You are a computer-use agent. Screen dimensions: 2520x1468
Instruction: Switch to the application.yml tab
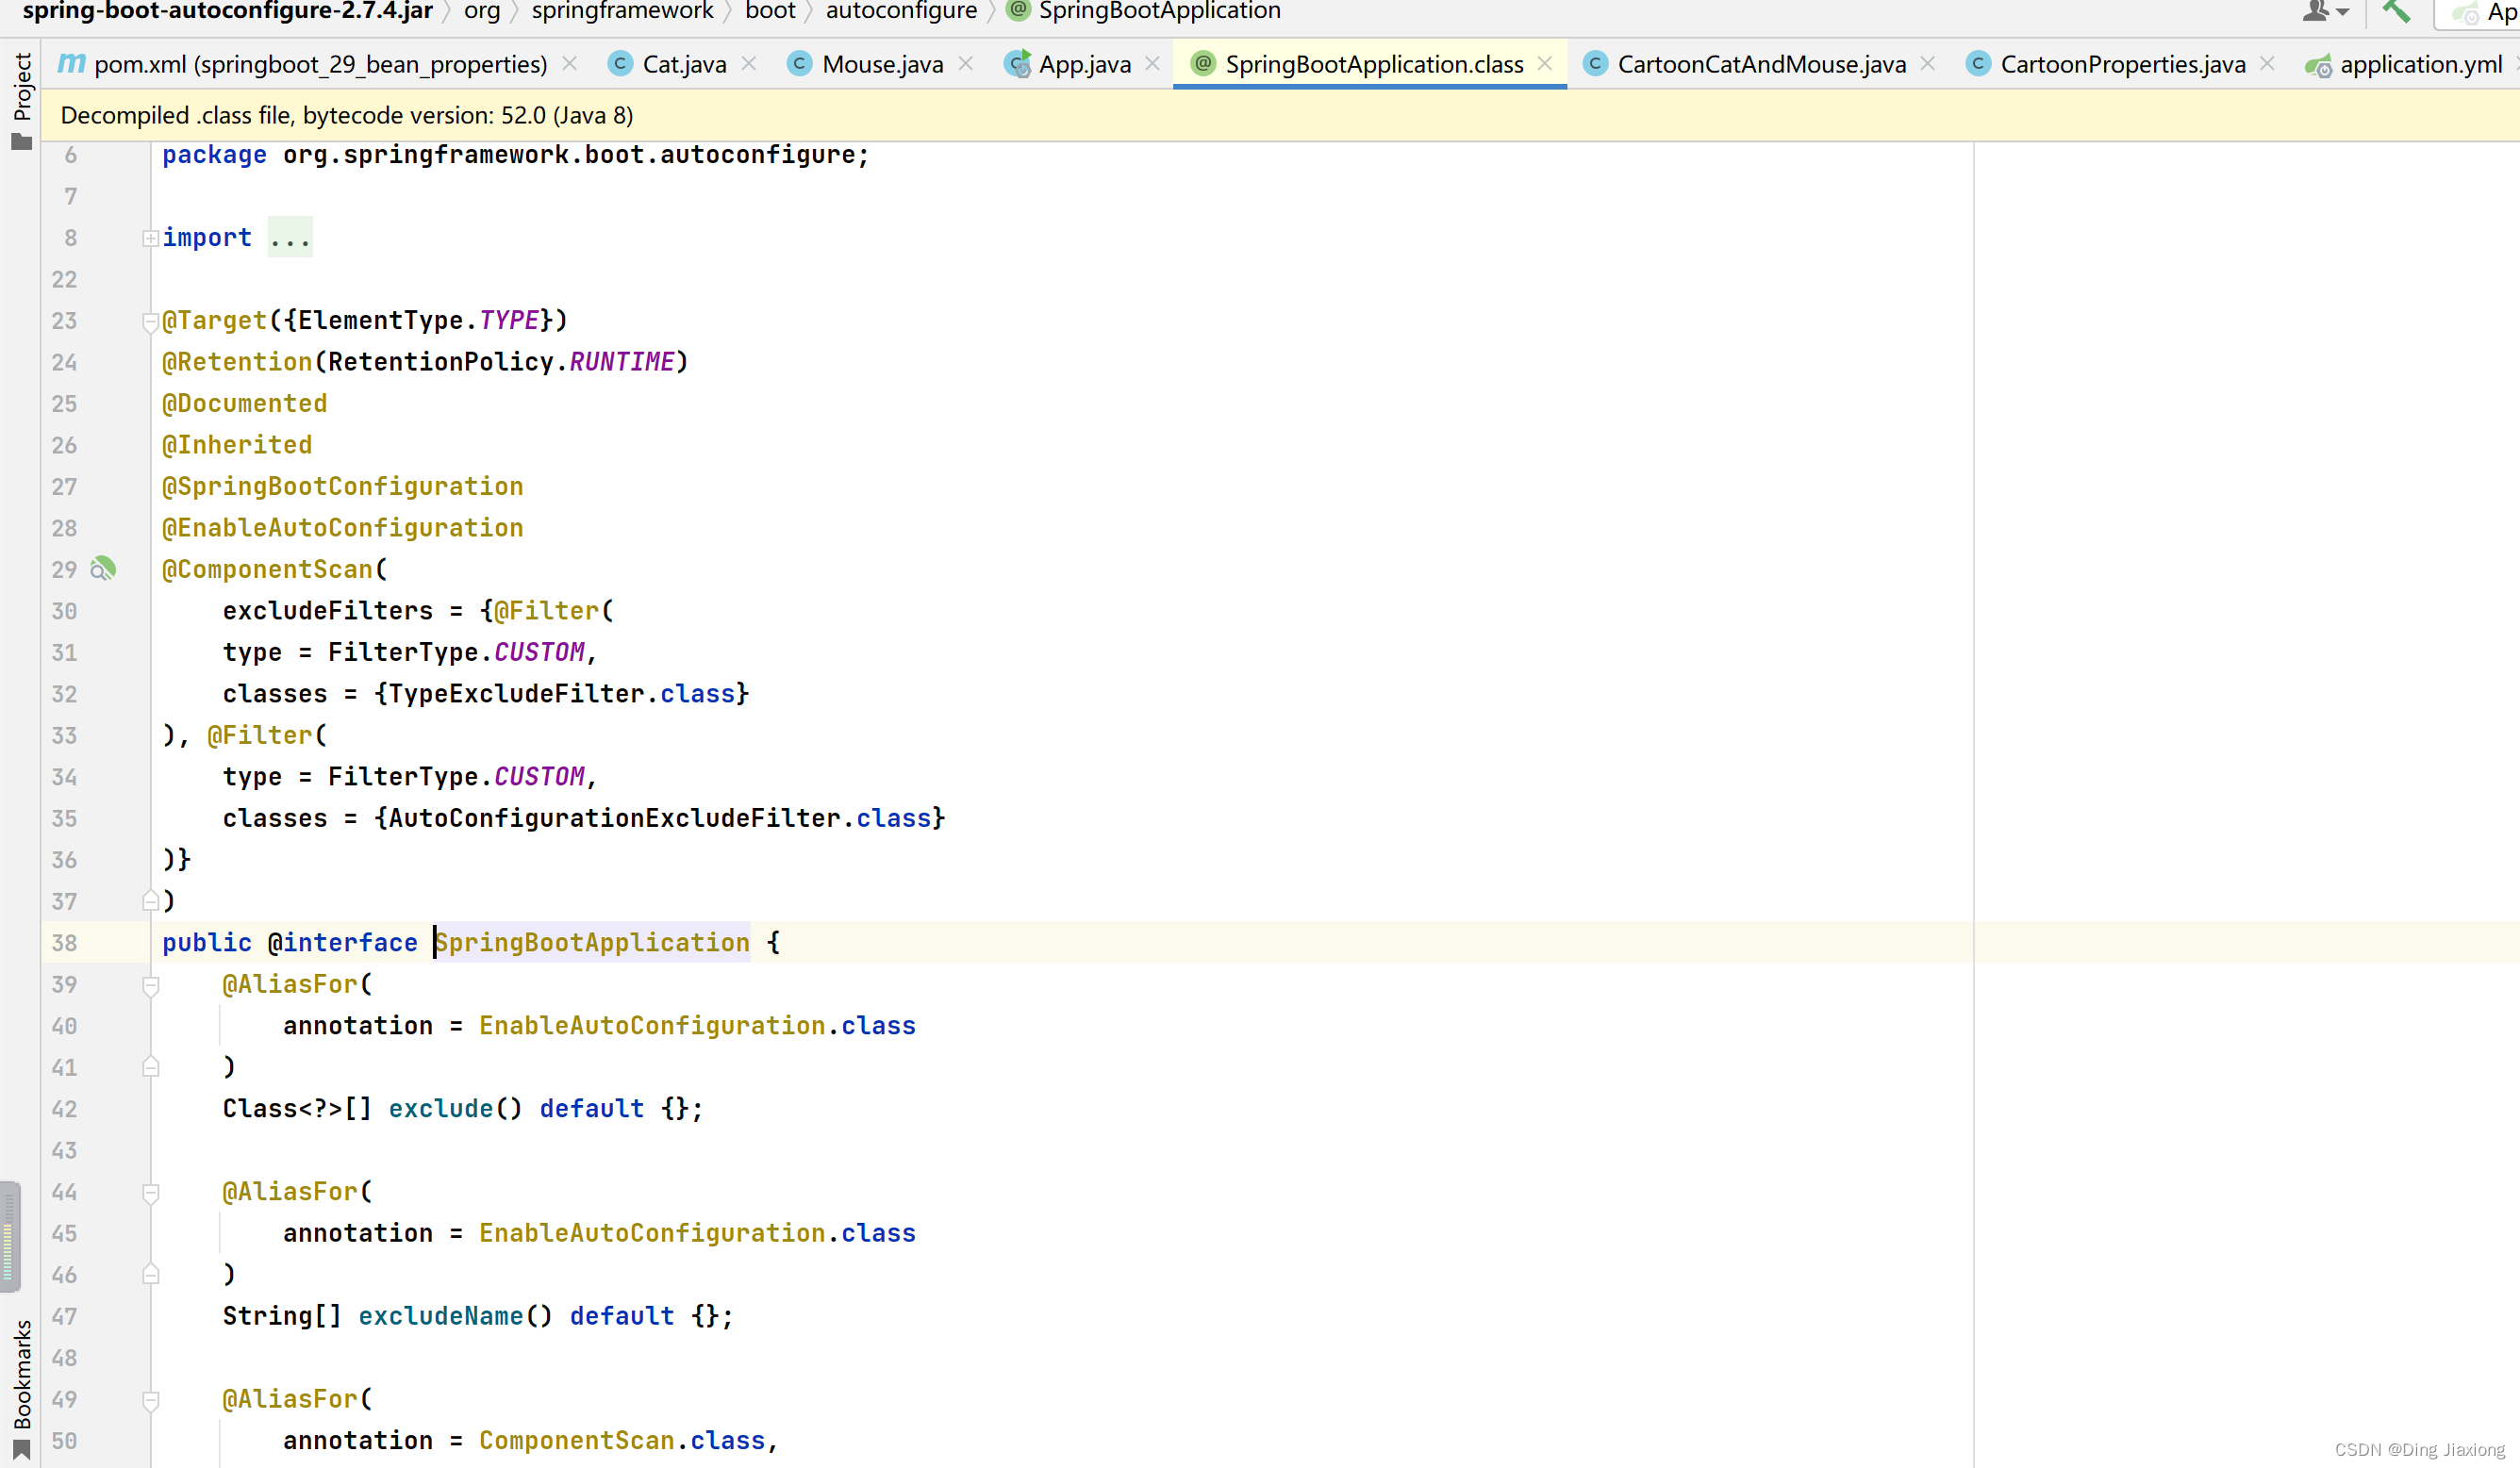pyautogui.click(x=2420, y=64)
